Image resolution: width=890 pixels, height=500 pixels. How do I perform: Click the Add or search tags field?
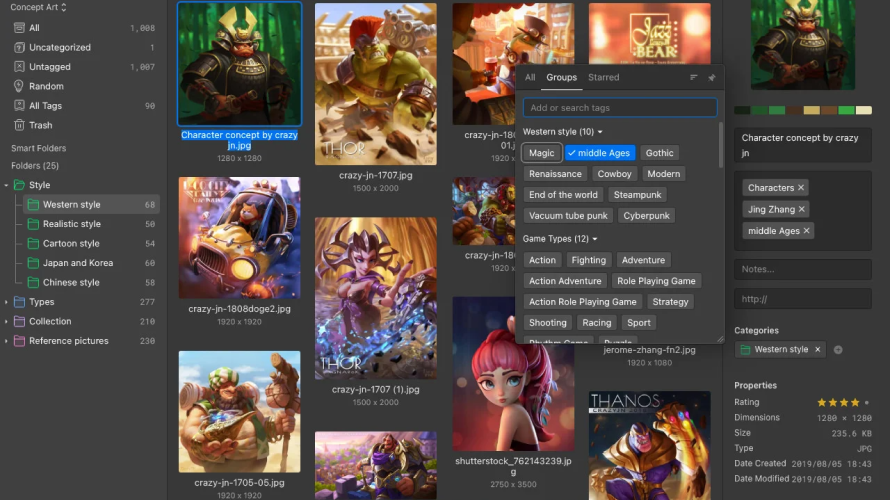click(619, 108)
